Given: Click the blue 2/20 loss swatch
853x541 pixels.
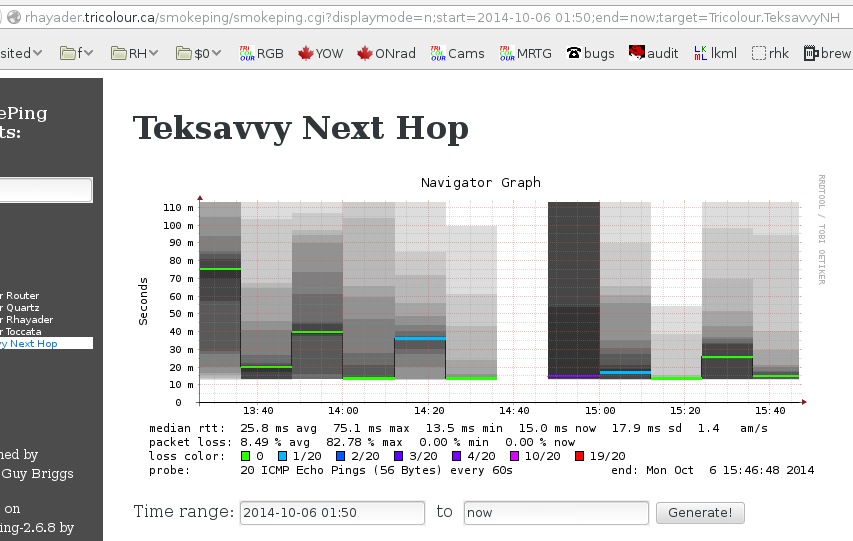Looking at the screenshot, I should [341, 456].
